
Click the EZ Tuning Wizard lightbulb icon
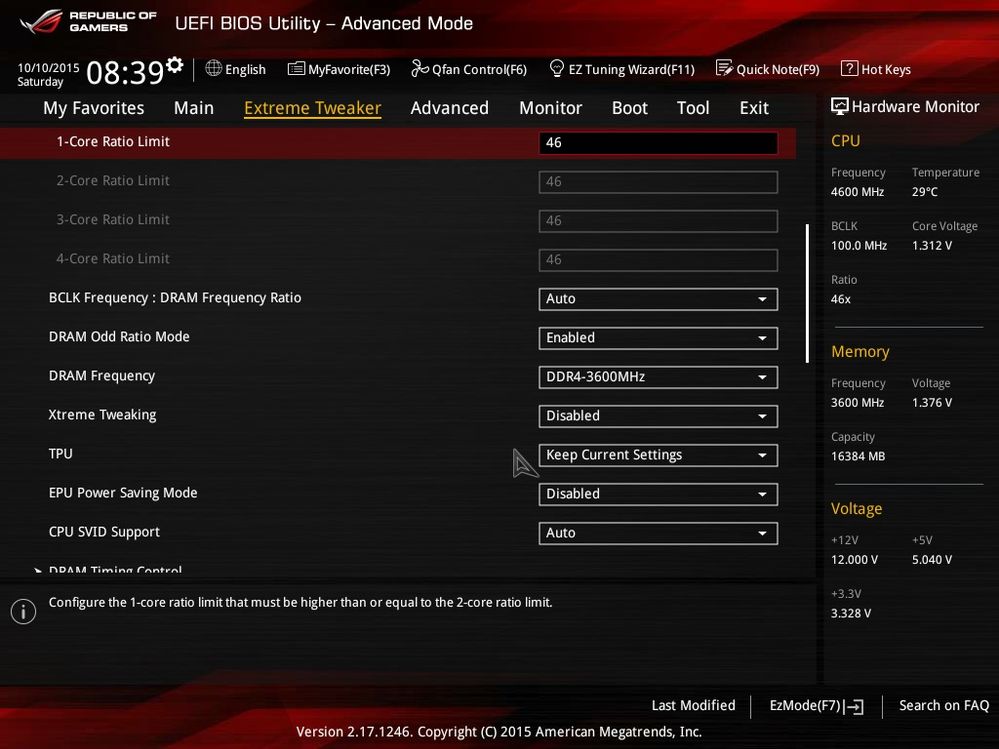click(556, 68)
